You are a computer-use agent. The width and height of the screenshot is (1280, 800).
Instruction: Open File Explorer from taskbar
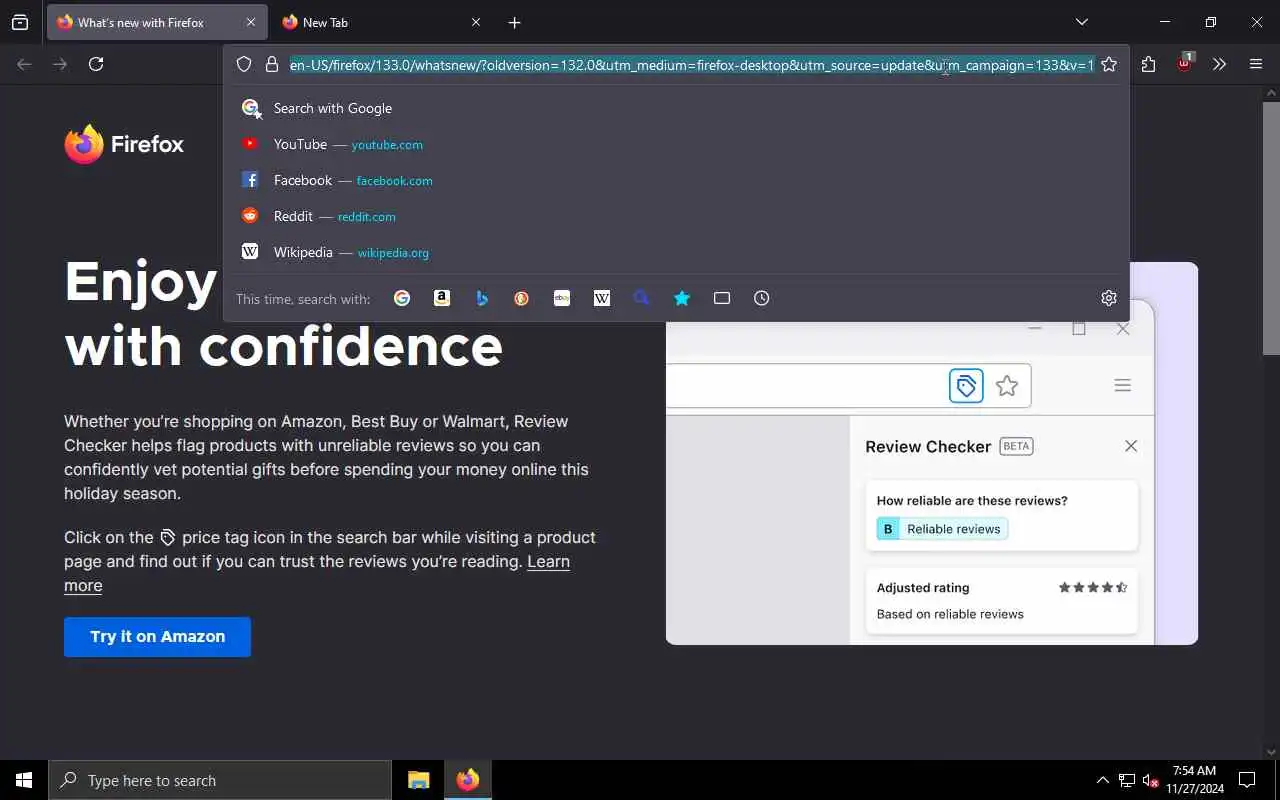click(x=419, y=780)
